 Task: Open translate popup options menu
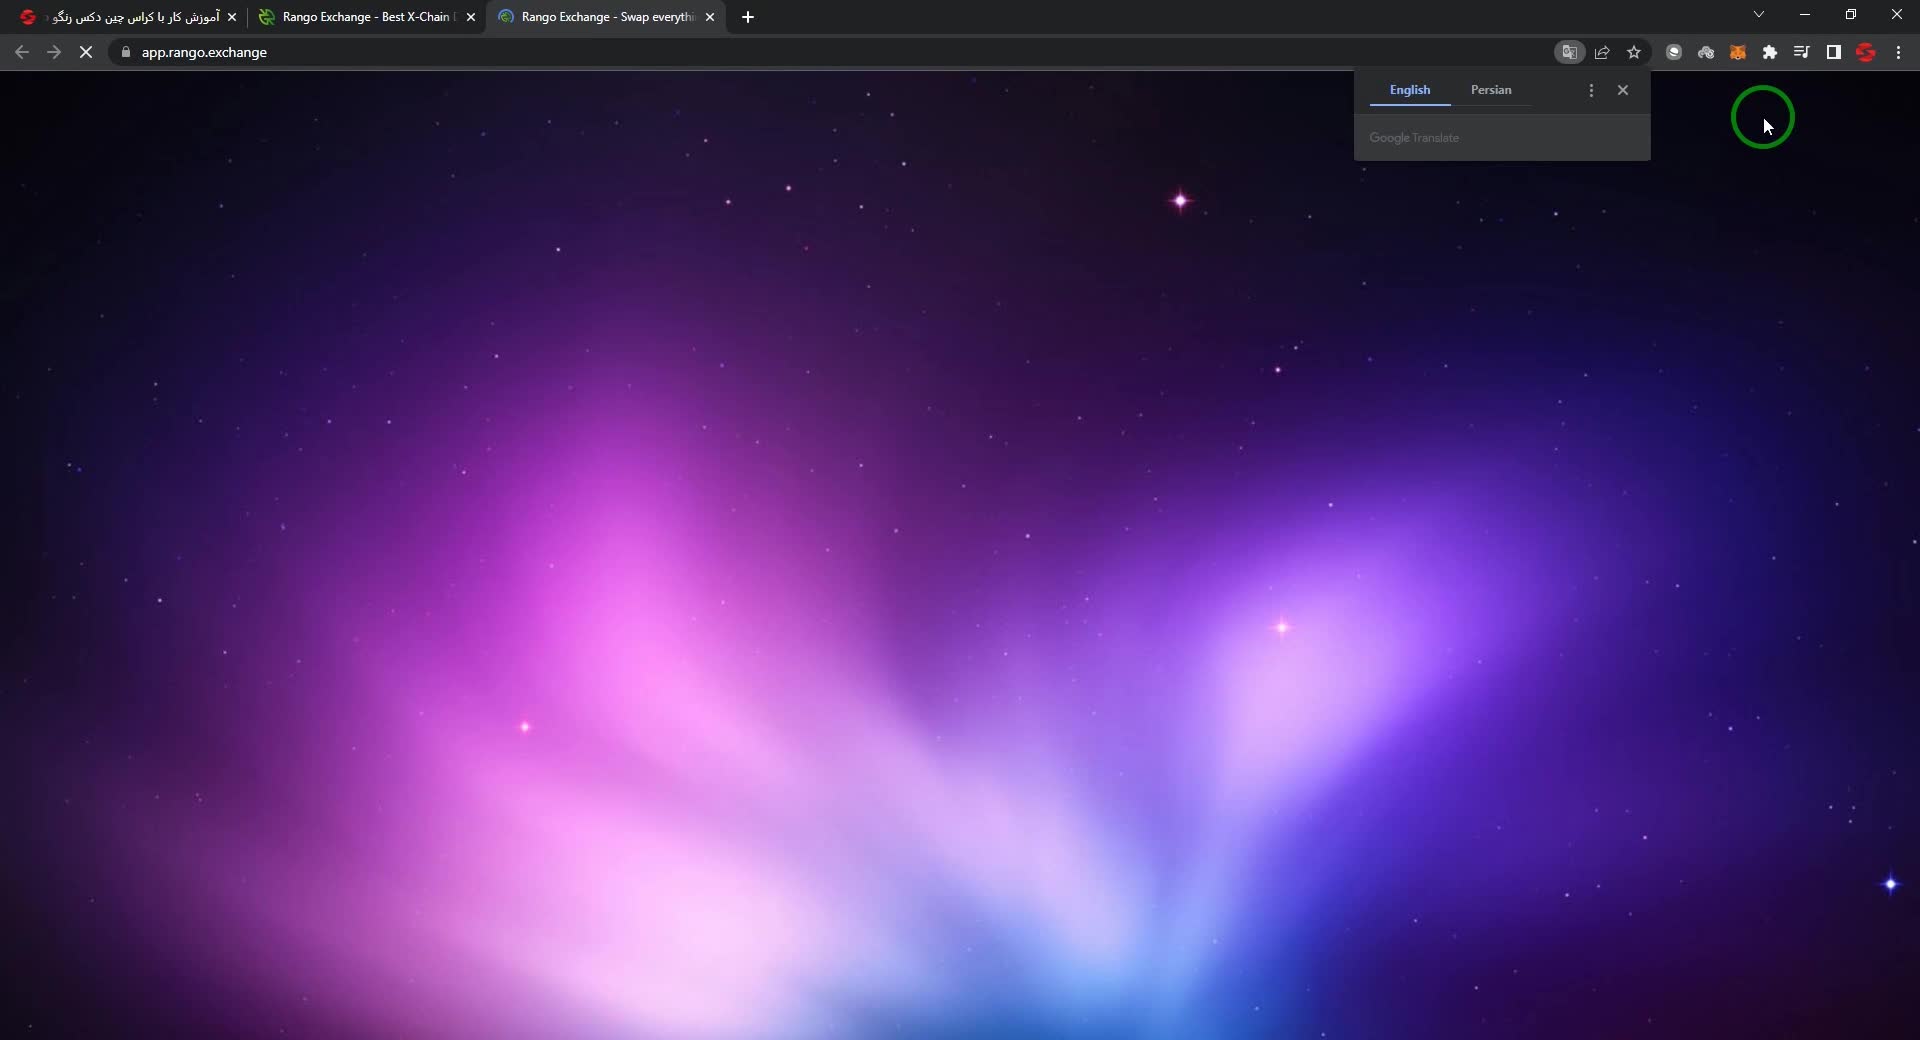point(1591,90)
